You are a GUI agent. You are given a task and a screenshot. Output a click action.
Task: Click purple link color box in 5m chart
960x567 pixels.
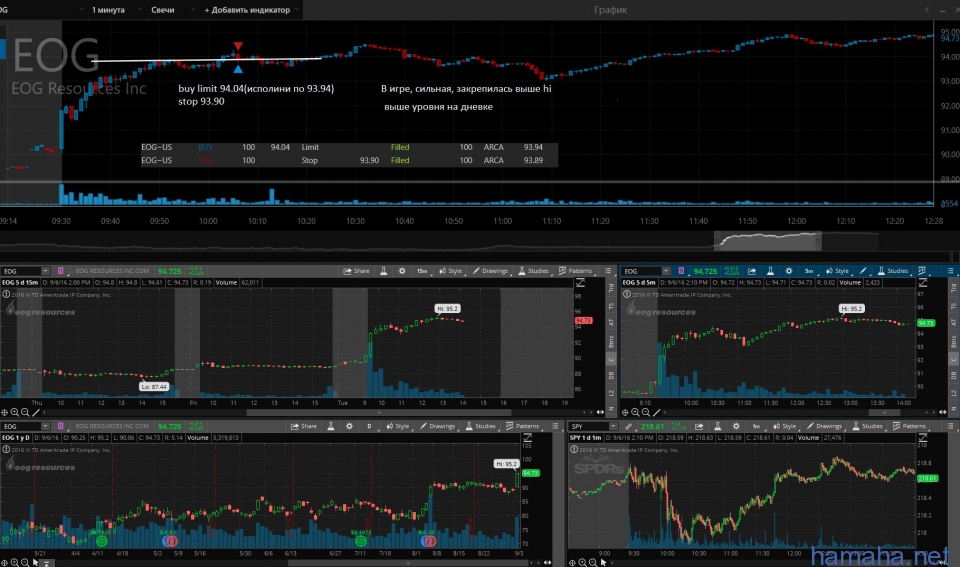coord(681,271)
